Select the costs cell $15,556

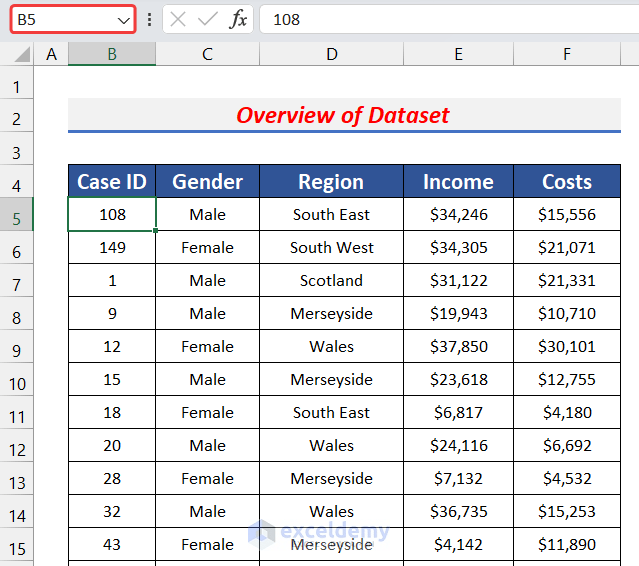[567, 214]
